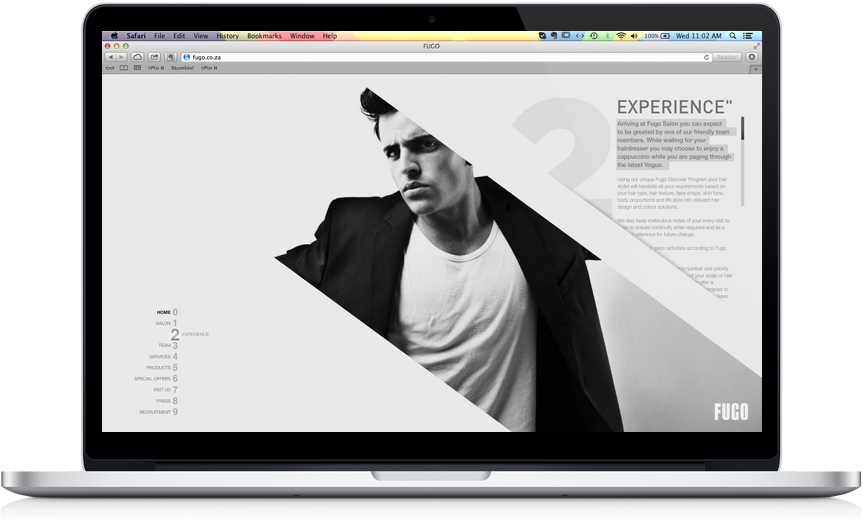Go to SALON 1 in site navigation
This screenshot has width=863, height=525.
pyautogui.click(x=166, y=323)
